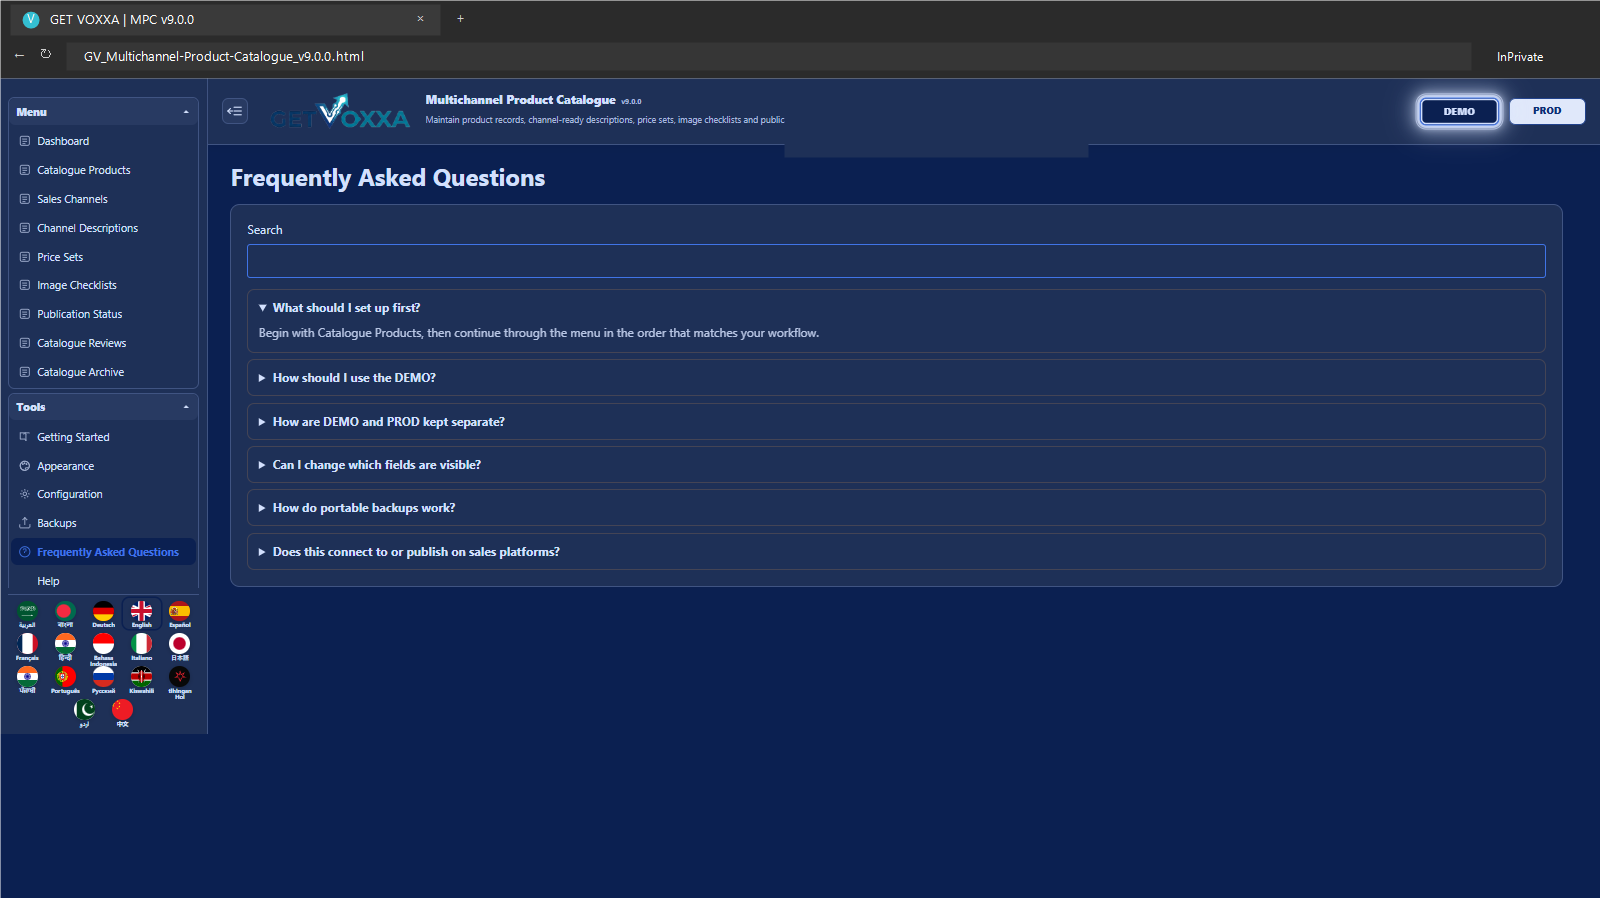Switch to Bahasa Indonesia flag
Image resolution: width=1600 pixels, height=898 pixels.
103,648
